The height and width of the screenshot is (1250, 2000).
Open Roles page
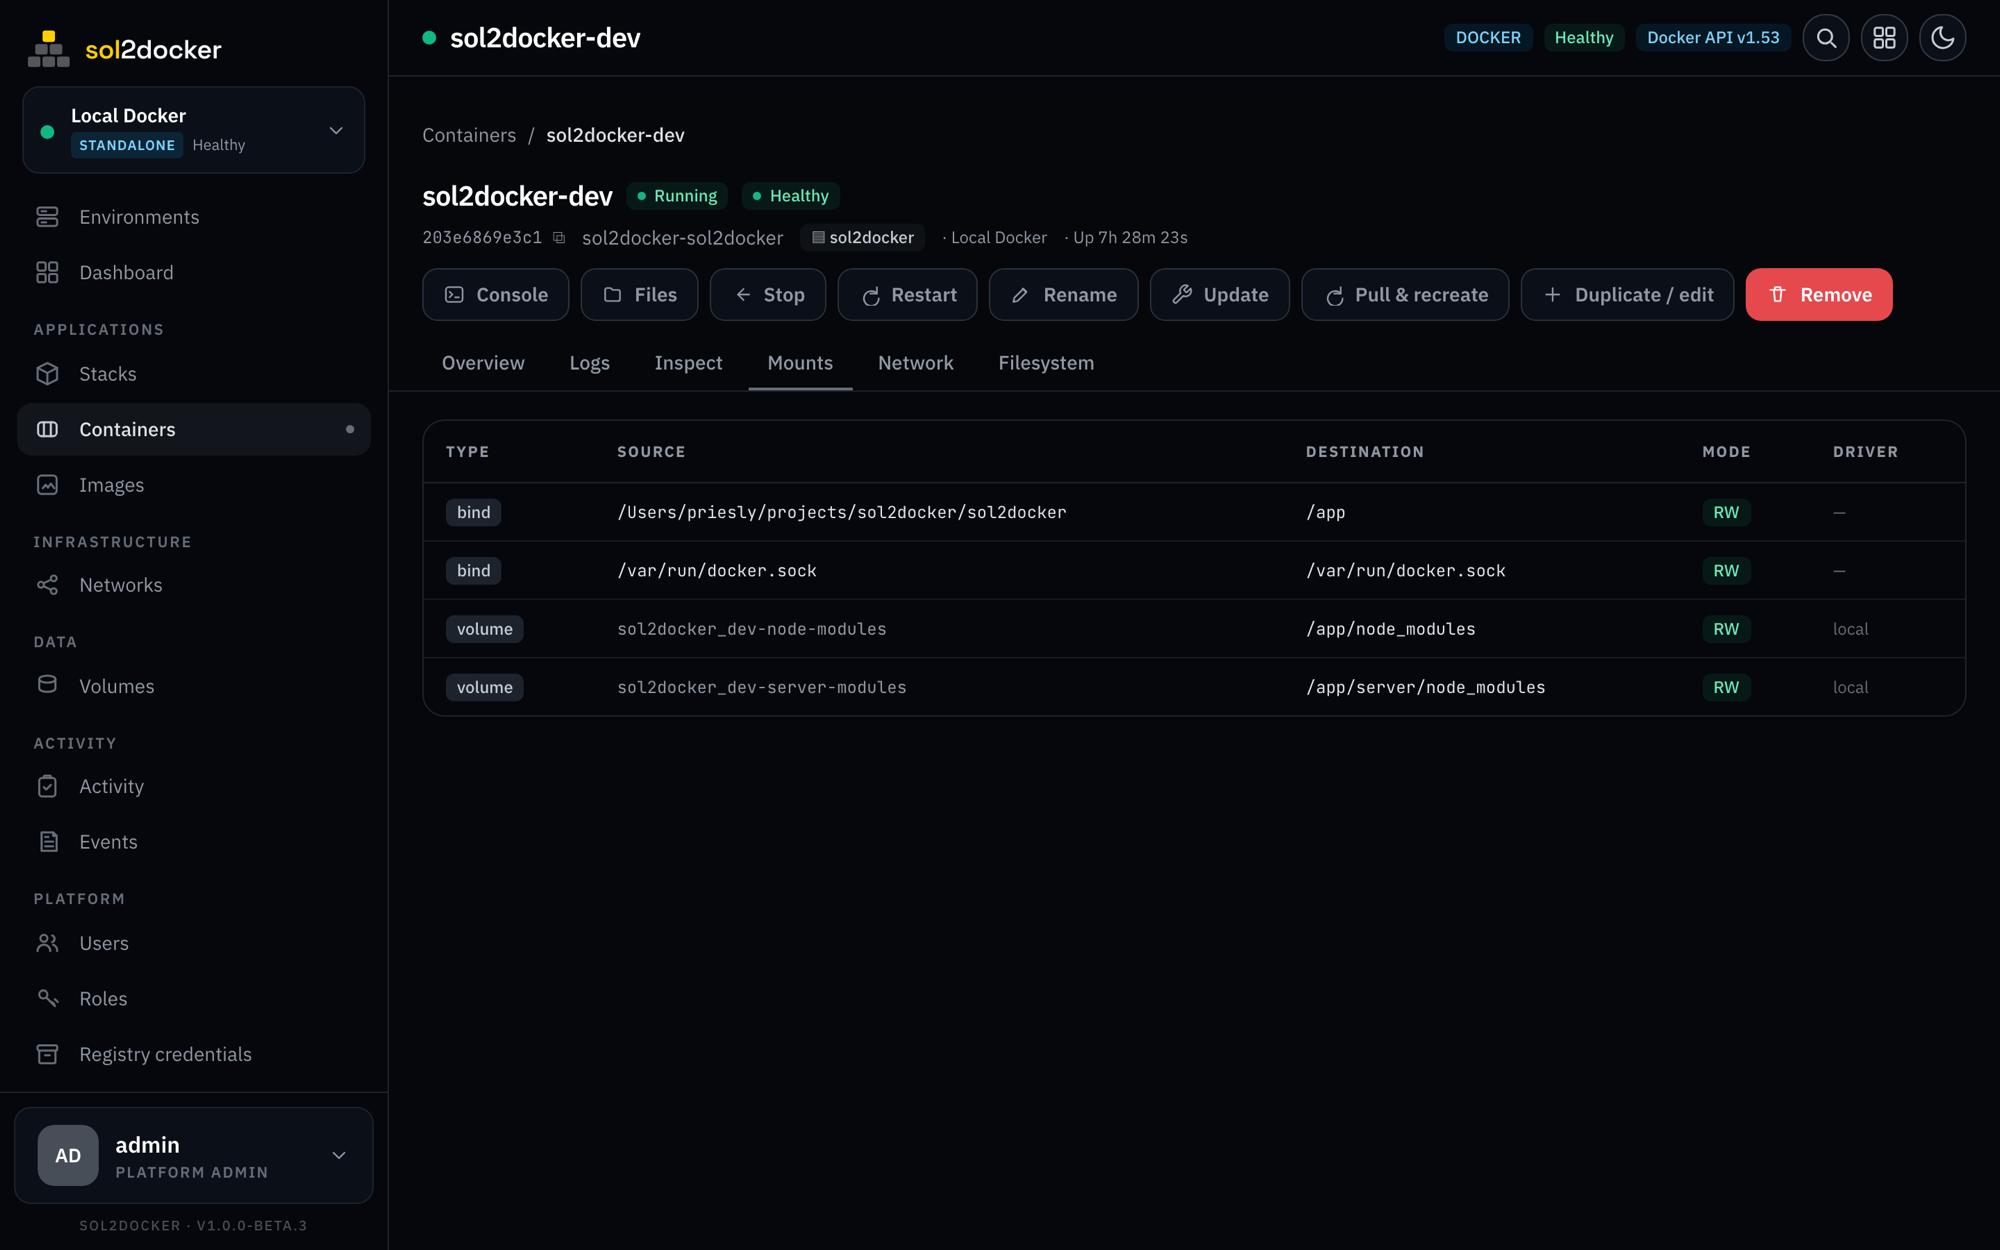pyautogui.click(x=194, y=998)
